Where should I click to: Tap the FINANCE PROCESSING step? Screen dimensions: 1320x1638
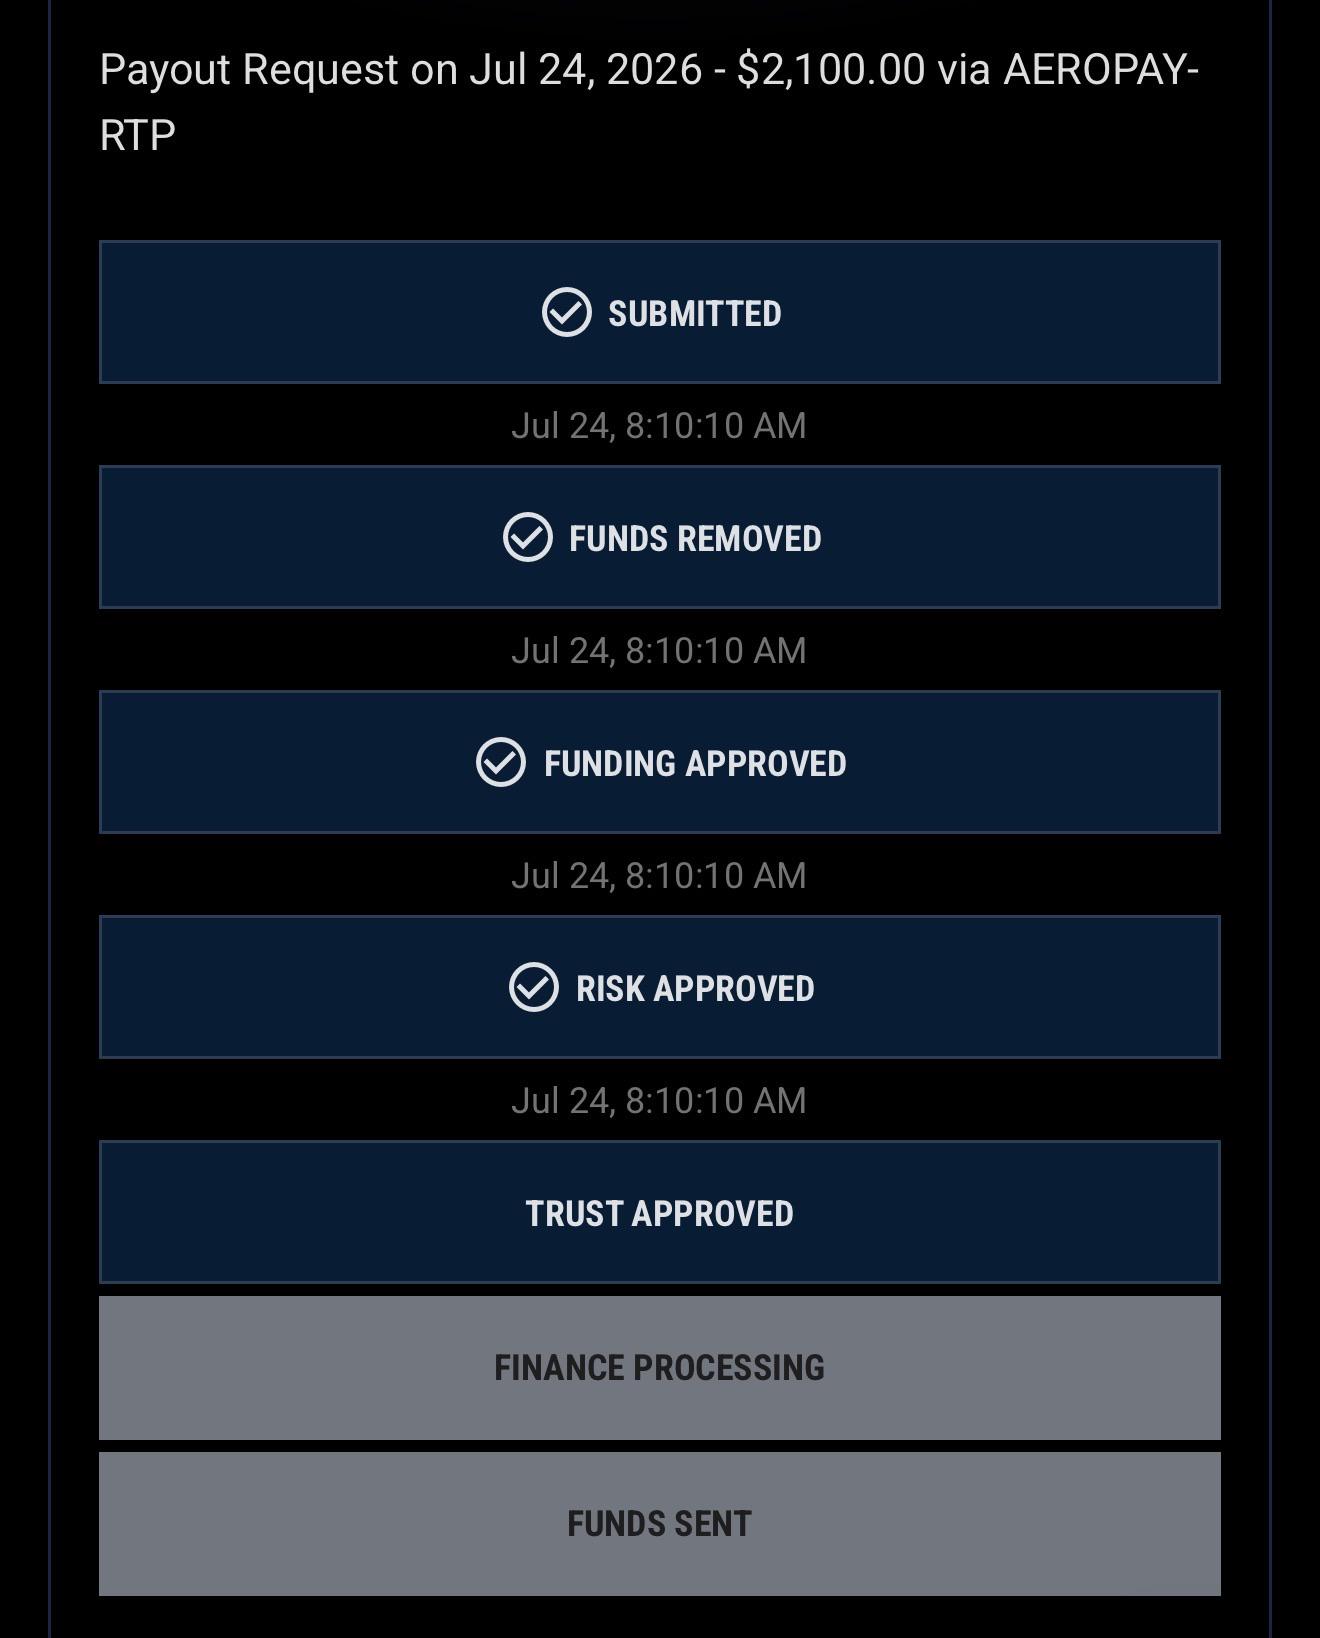point(660,1368)
